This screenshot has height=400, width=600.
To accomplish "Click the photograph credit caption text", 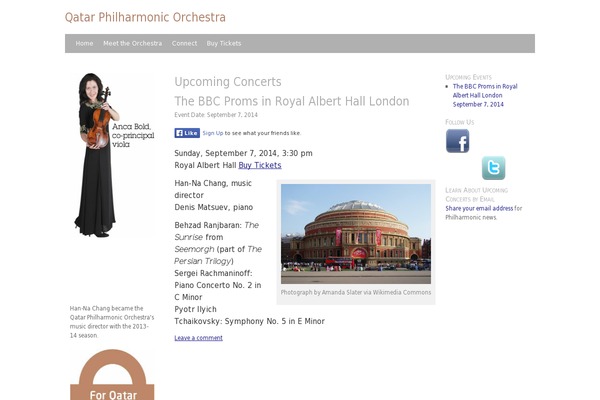I will tap(356, 292).
